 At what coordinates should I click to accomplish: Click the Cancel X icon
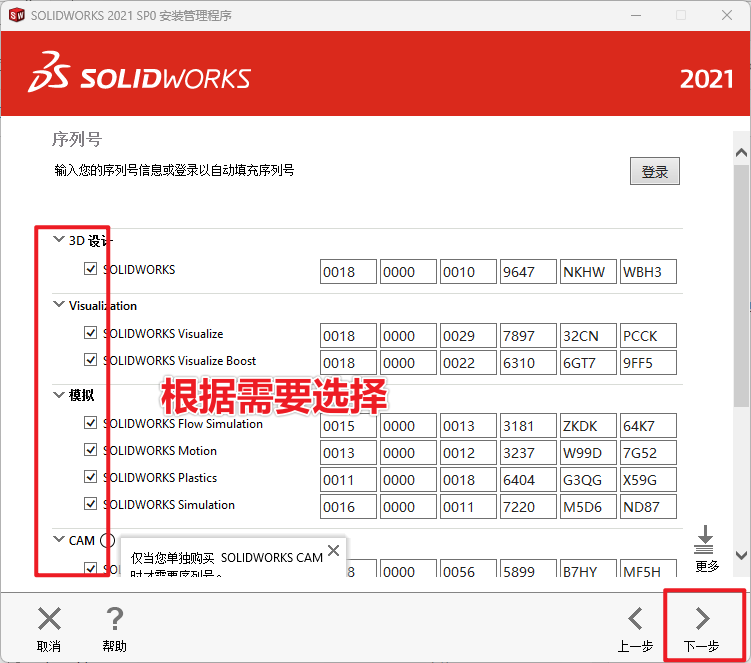(x=49, y=618)
